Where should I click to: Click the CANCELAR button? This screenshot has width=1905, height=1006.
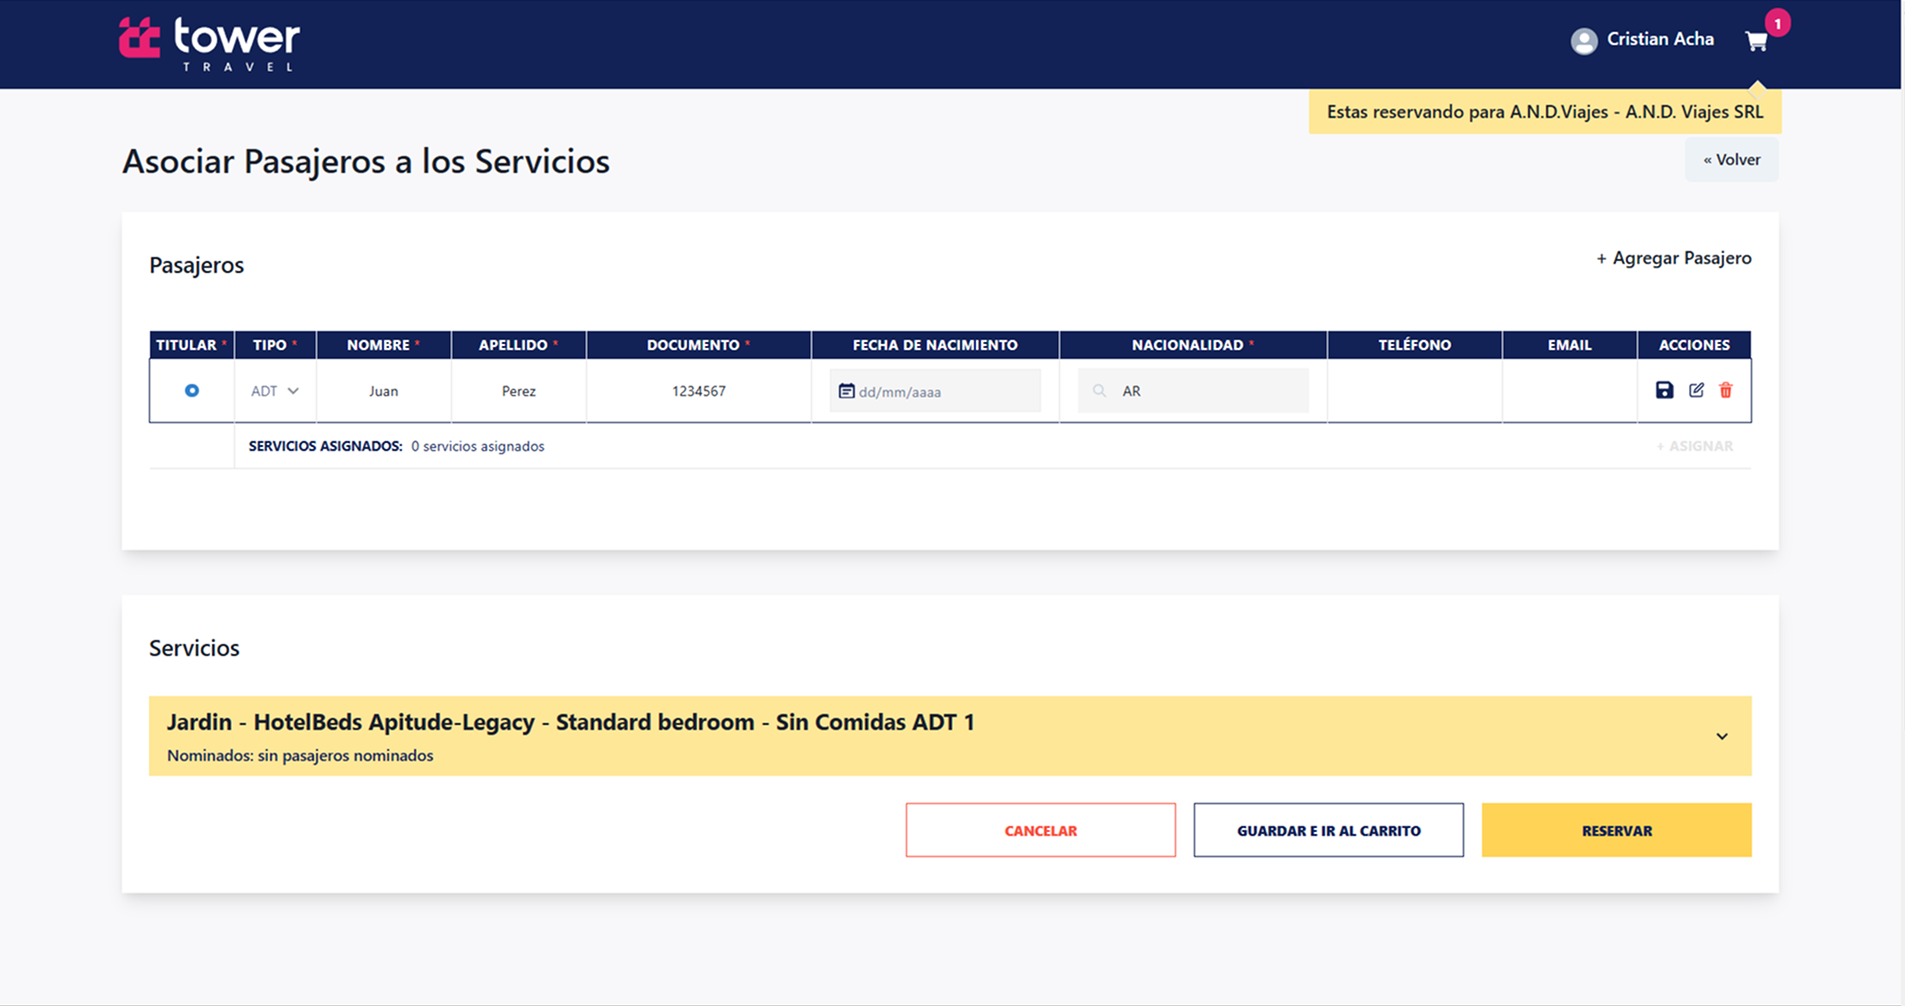1040,830
